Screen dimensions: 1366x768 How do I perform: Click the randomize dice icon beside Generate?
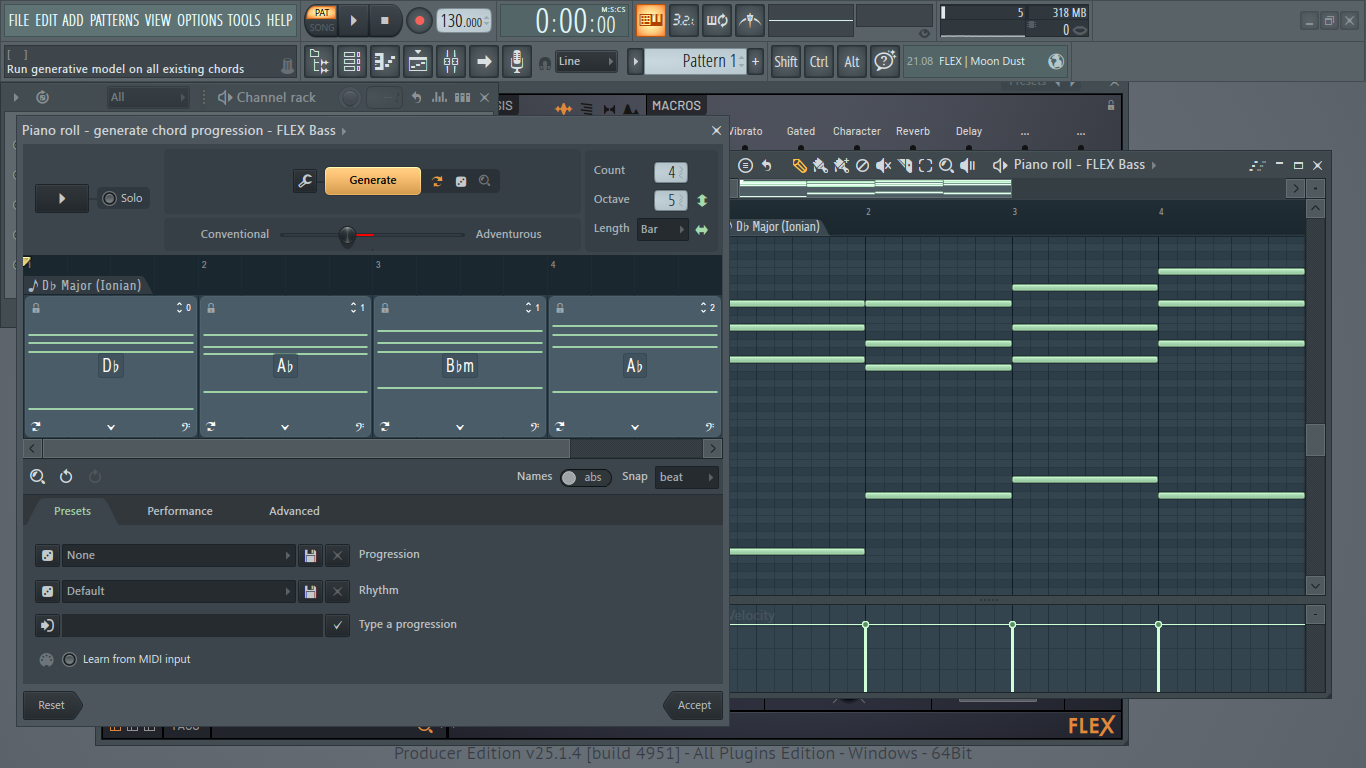[x=461, y=181]
